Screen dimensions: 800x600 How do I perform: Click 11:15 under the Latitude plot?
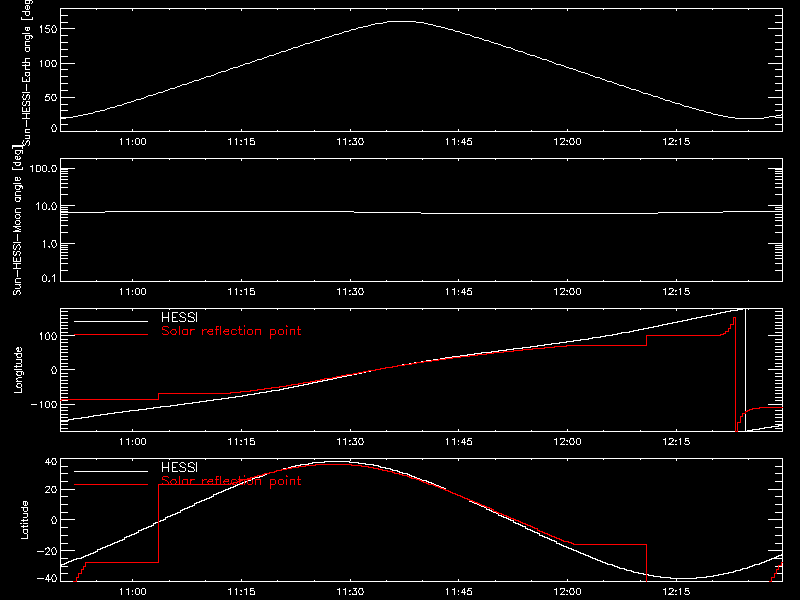point(241,592)
